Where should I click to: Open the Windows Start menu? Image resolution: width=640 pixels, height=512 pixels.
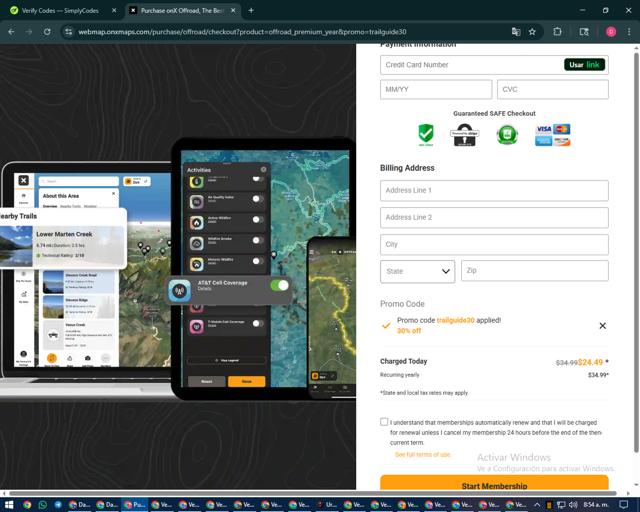9,505
